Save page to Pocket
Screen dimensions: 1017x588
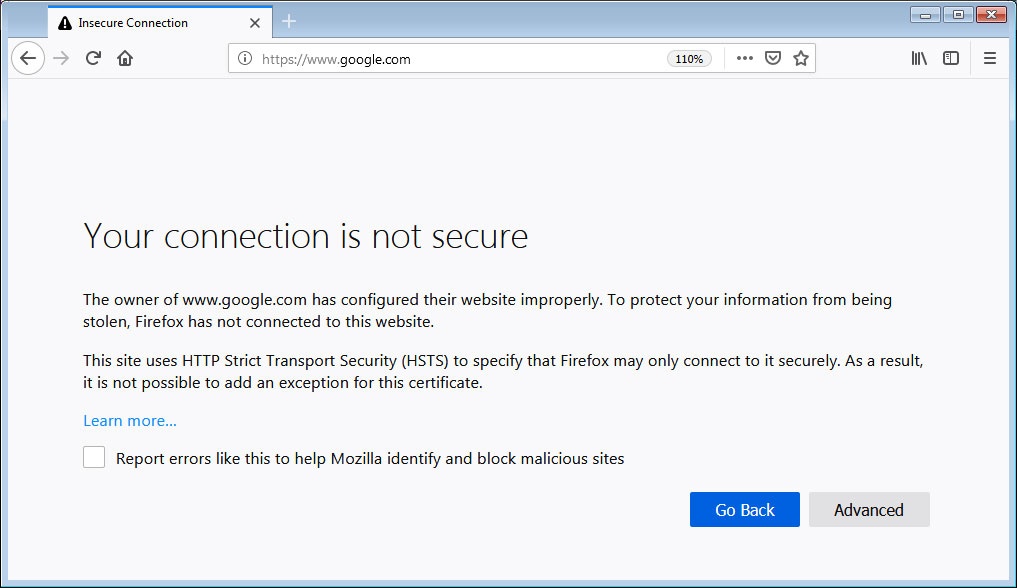[772, 58]
